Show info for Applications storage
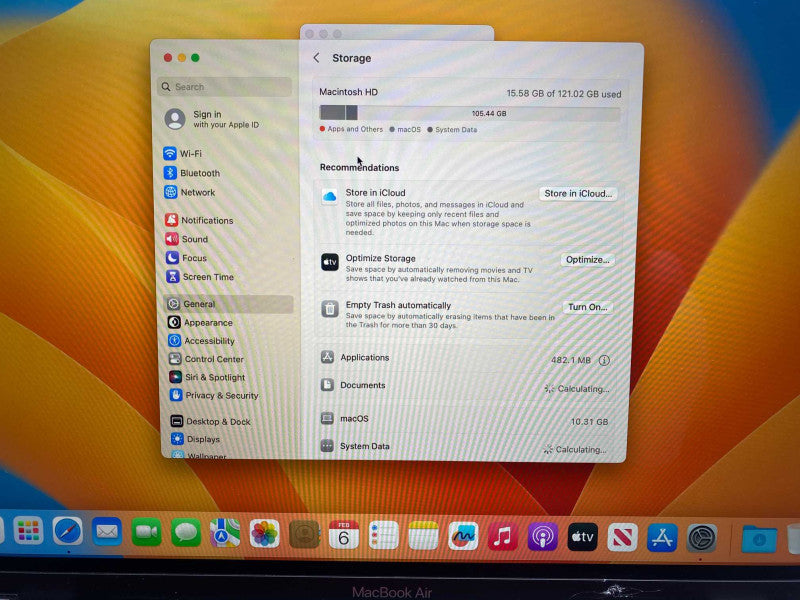Viewport: 800px width, 600px height. (604, 360)
